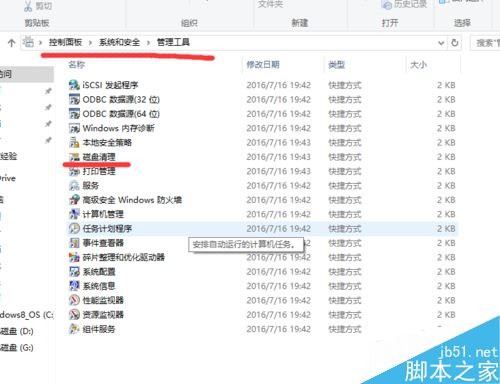Click the 组件服务 icon
Image resolution: width=500 pixels, height=384 pixels.
pos(74,329)
